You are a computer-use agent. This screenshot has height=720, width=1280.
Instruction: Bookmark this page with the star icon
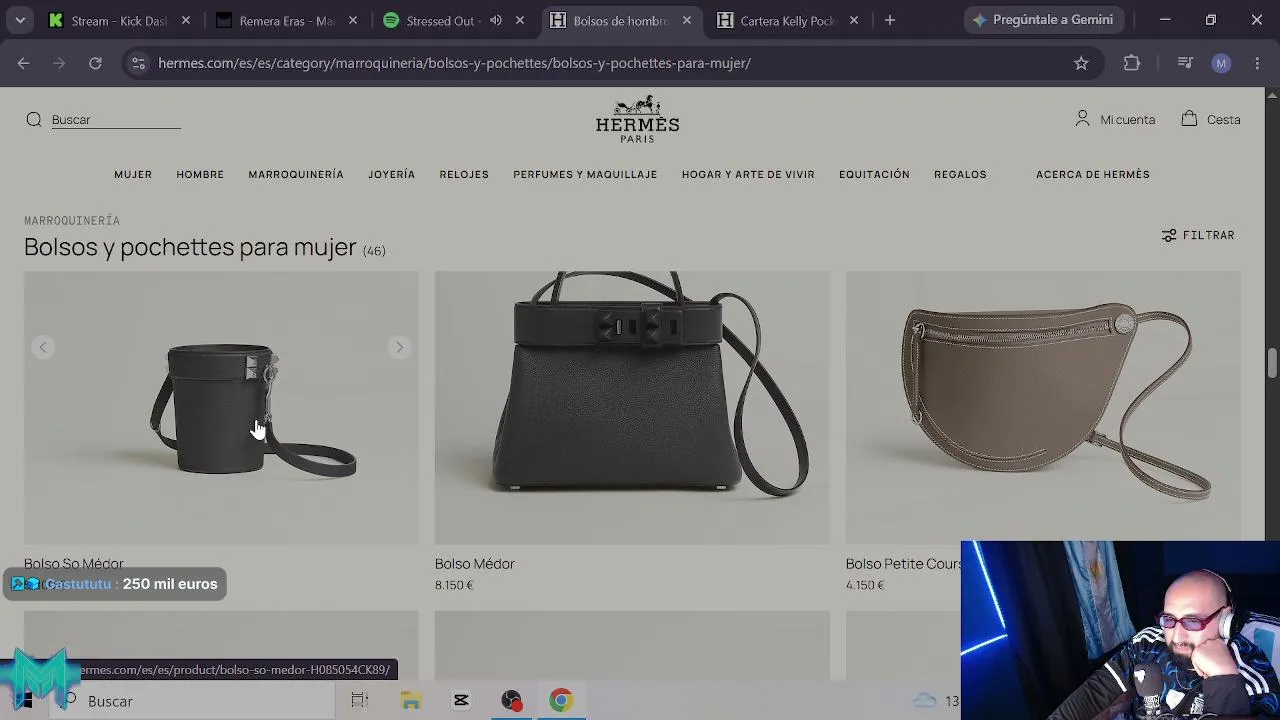pyautogui.click(x=1081, y=63)
